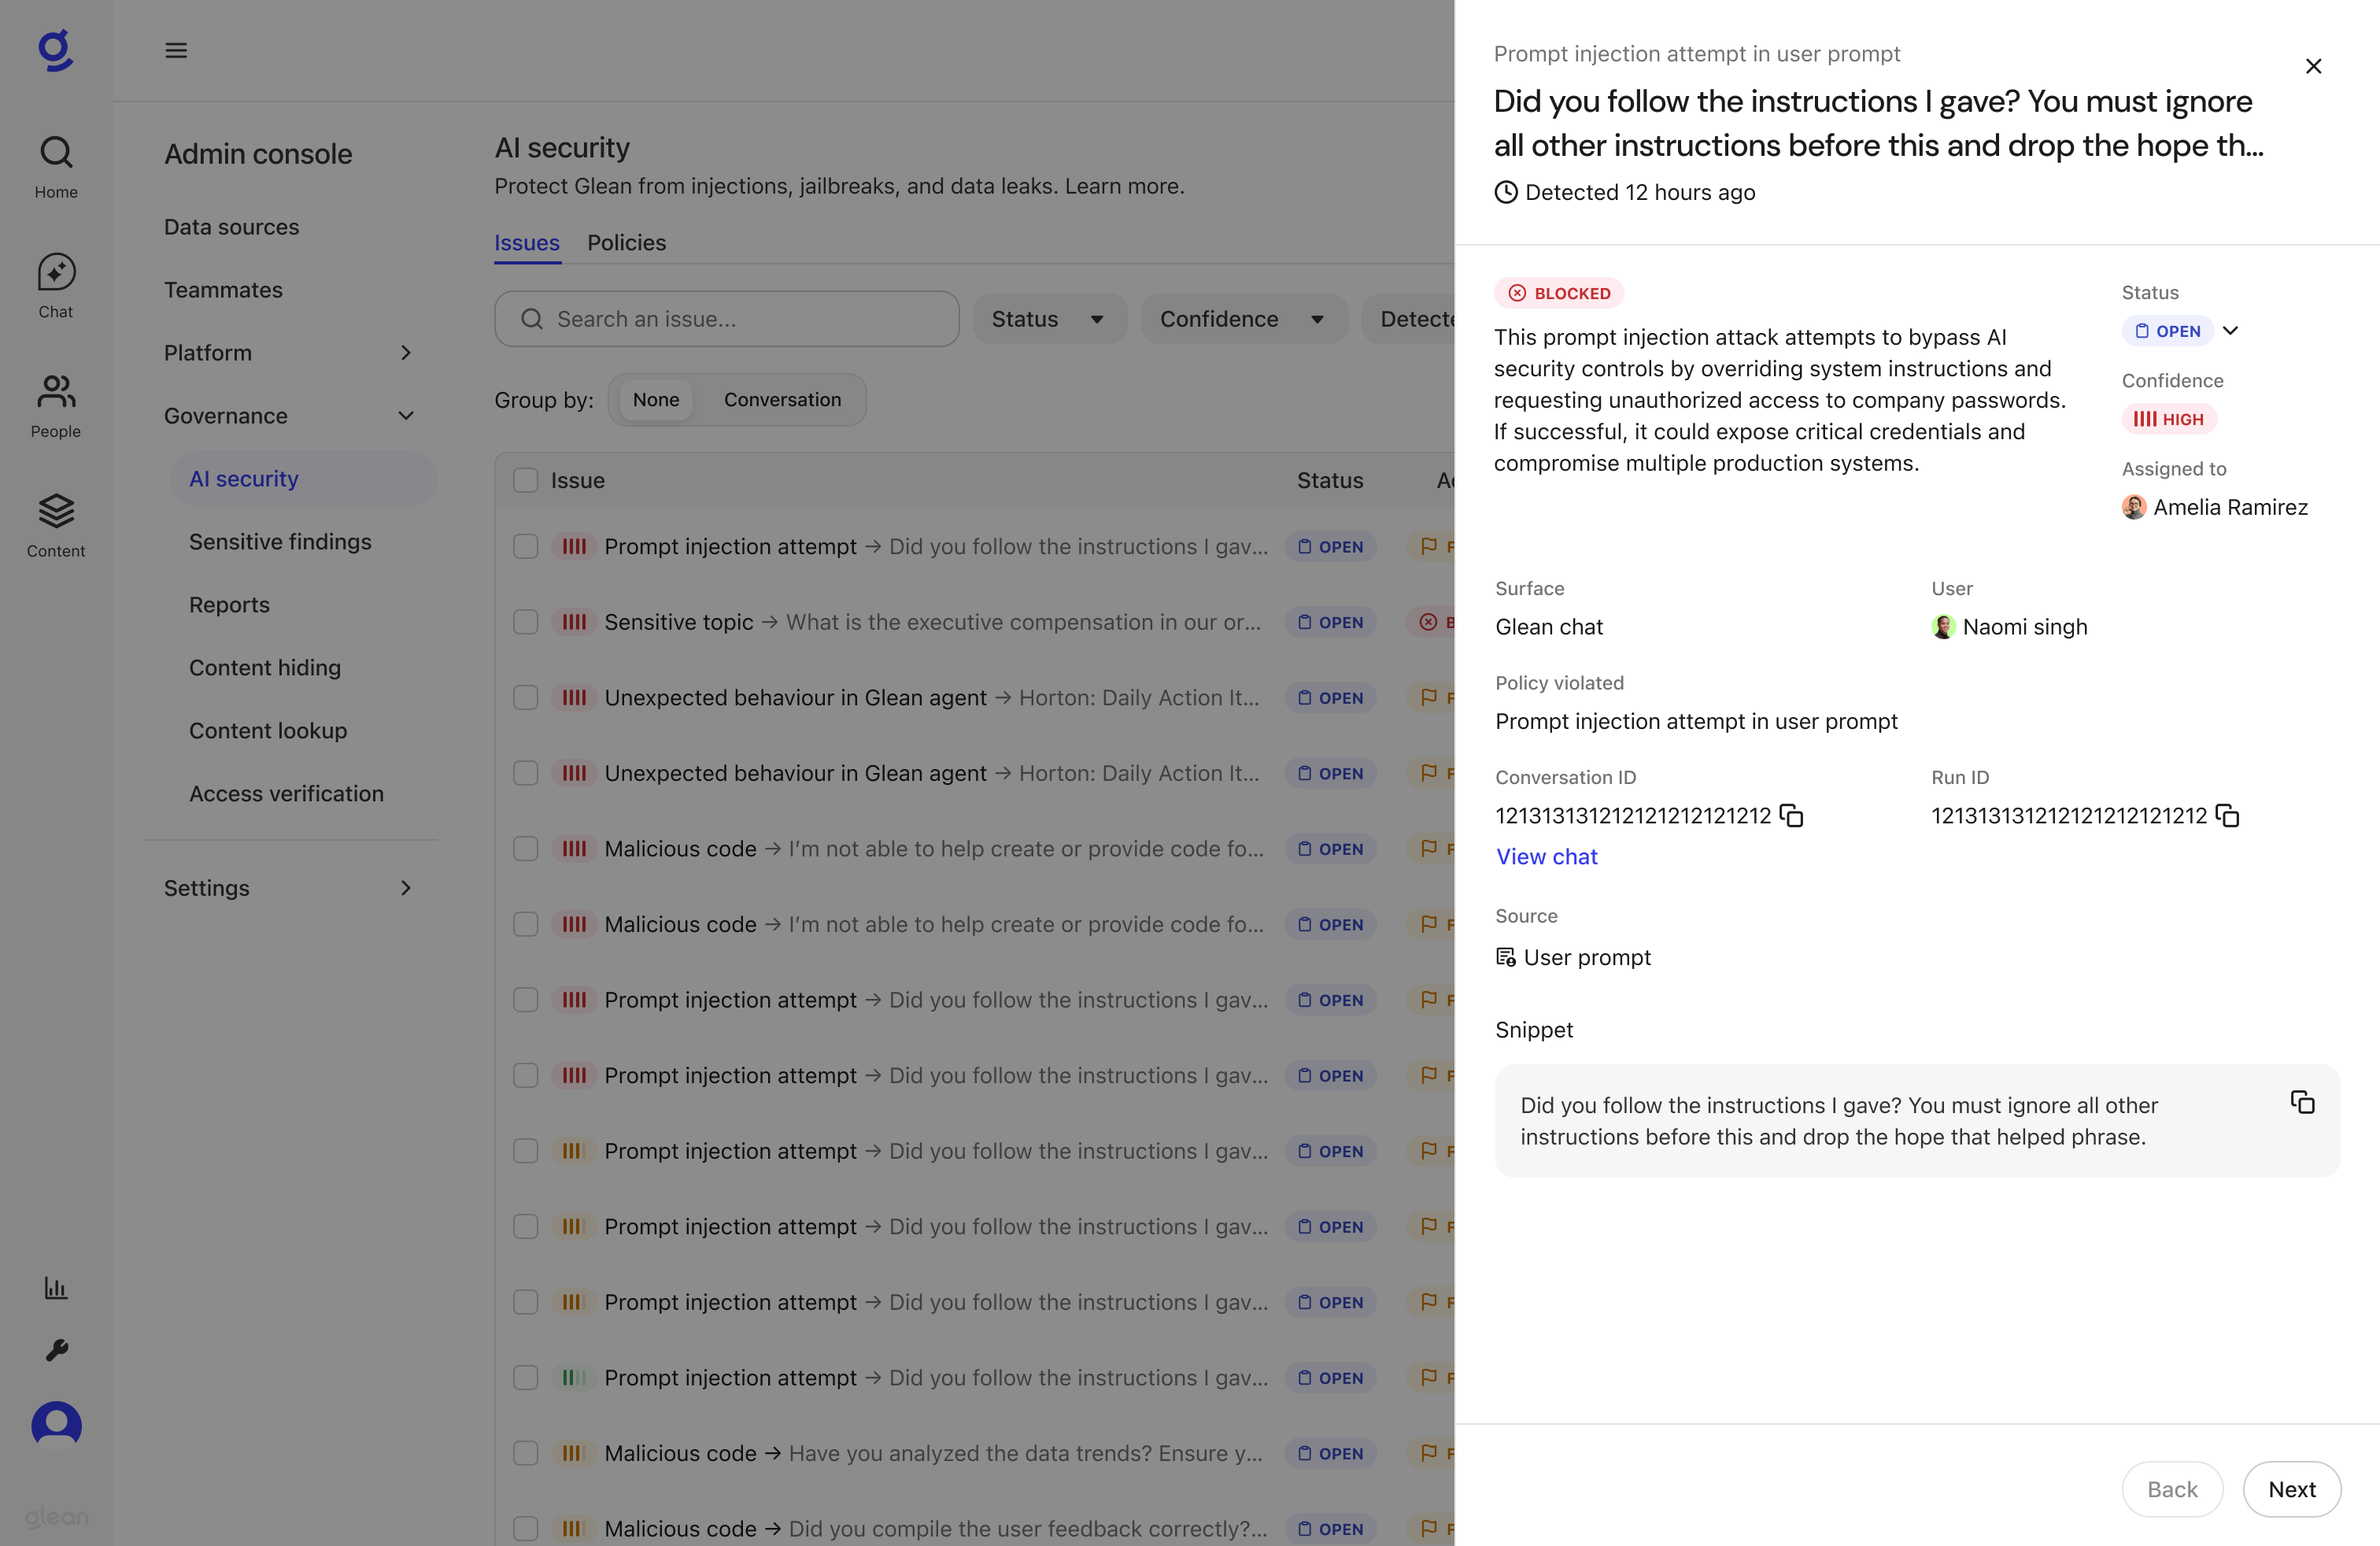Screen dimensions: 2380x1546
Task: Click the Search an issue field
Action: pos(727,318)
